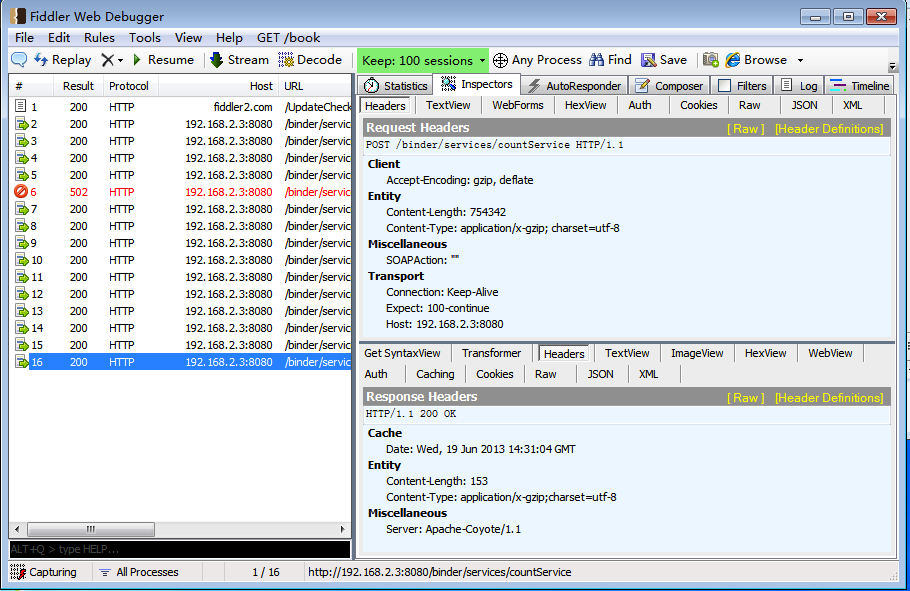910x591 pixels.
Task: Select the Inspectors tab
Action: pos(476,84)
